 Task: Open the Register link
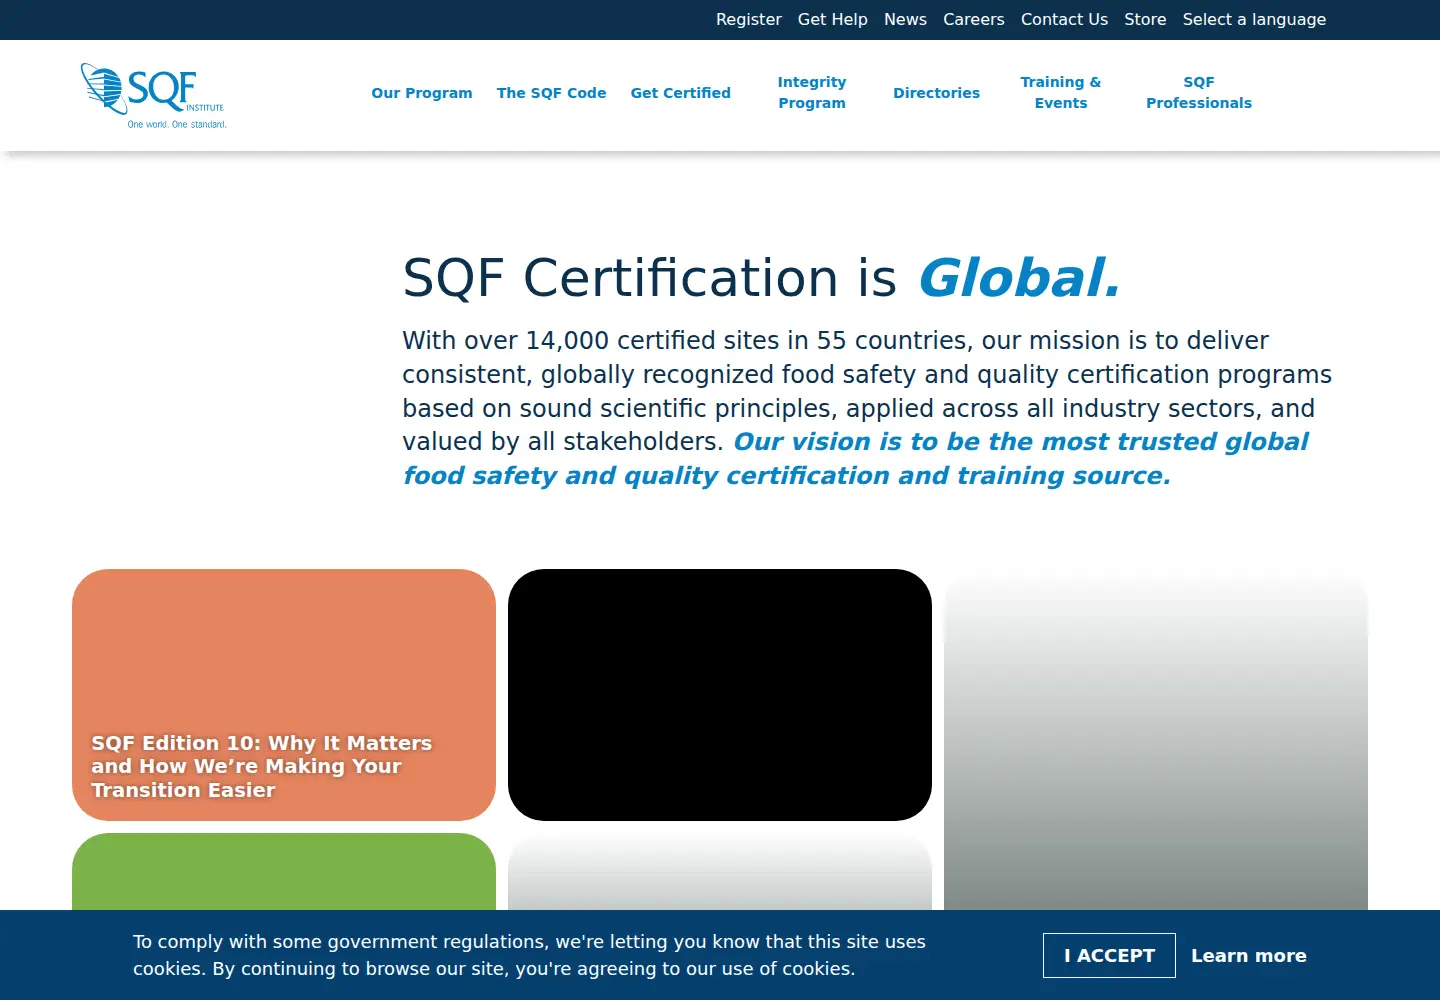click(x=748, y=19)
